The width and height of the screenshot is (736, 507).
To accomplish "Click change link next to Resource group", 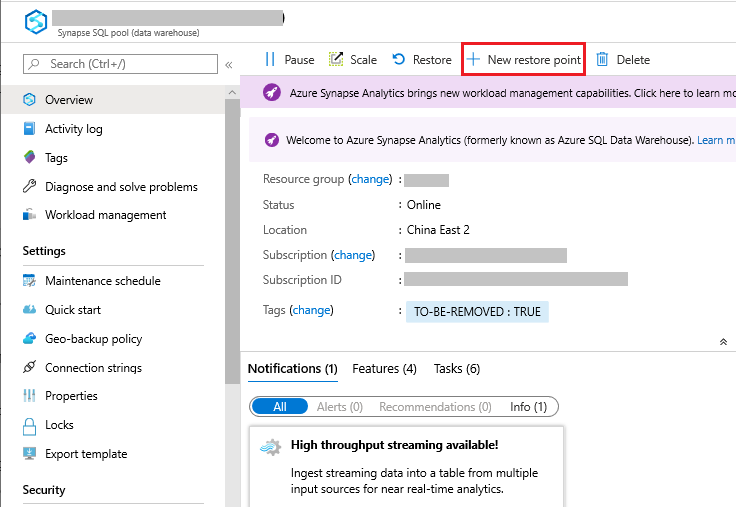I will pos(370,180).
